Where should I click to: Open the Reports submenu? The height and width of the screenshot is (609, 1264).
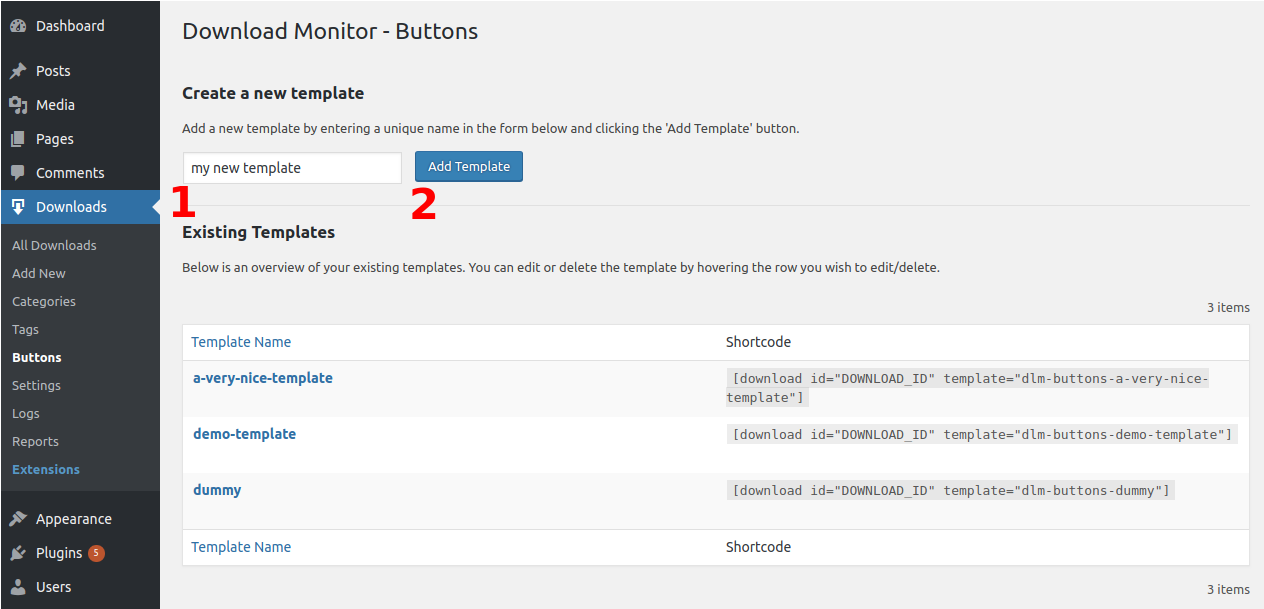35,441
